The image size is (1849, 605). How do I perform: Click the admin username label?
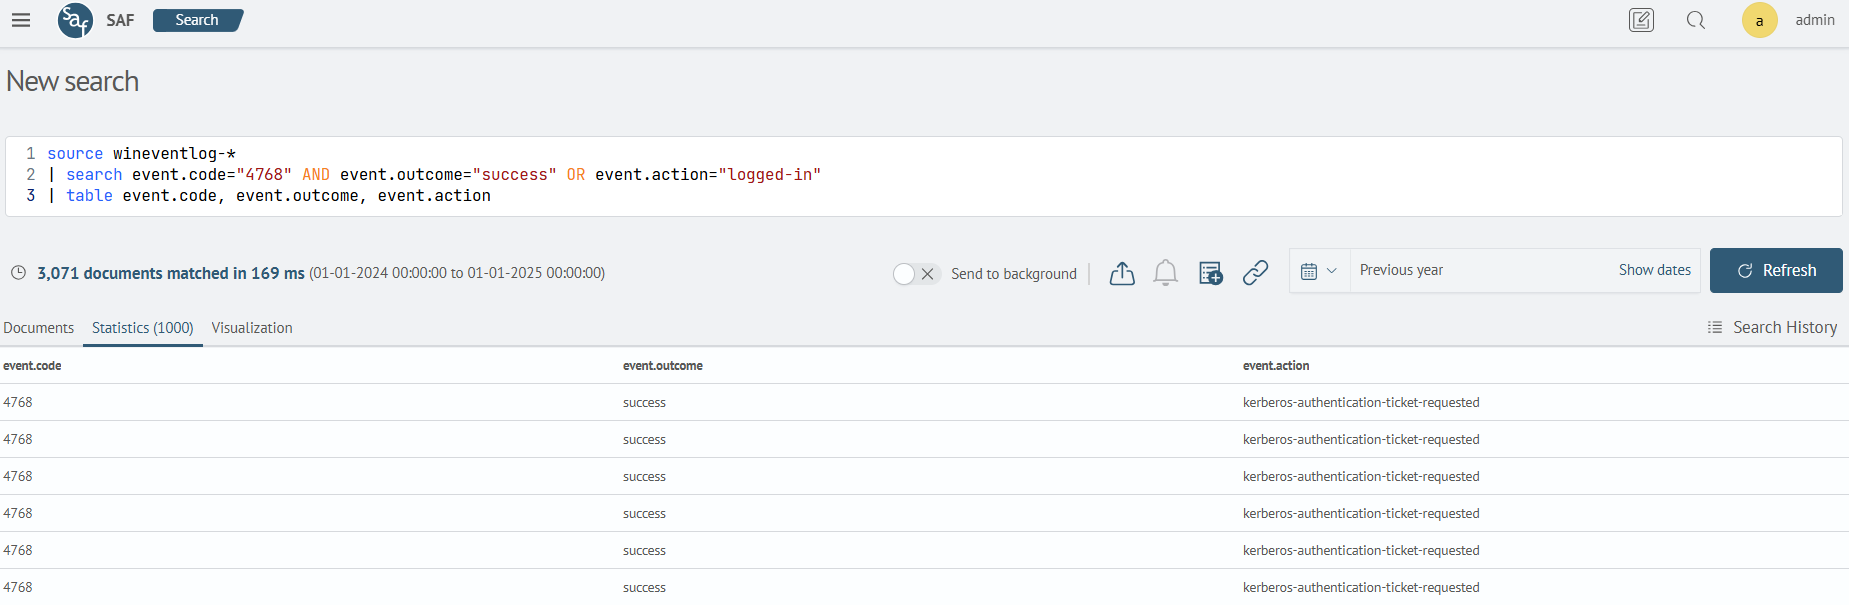(1814, 20)
